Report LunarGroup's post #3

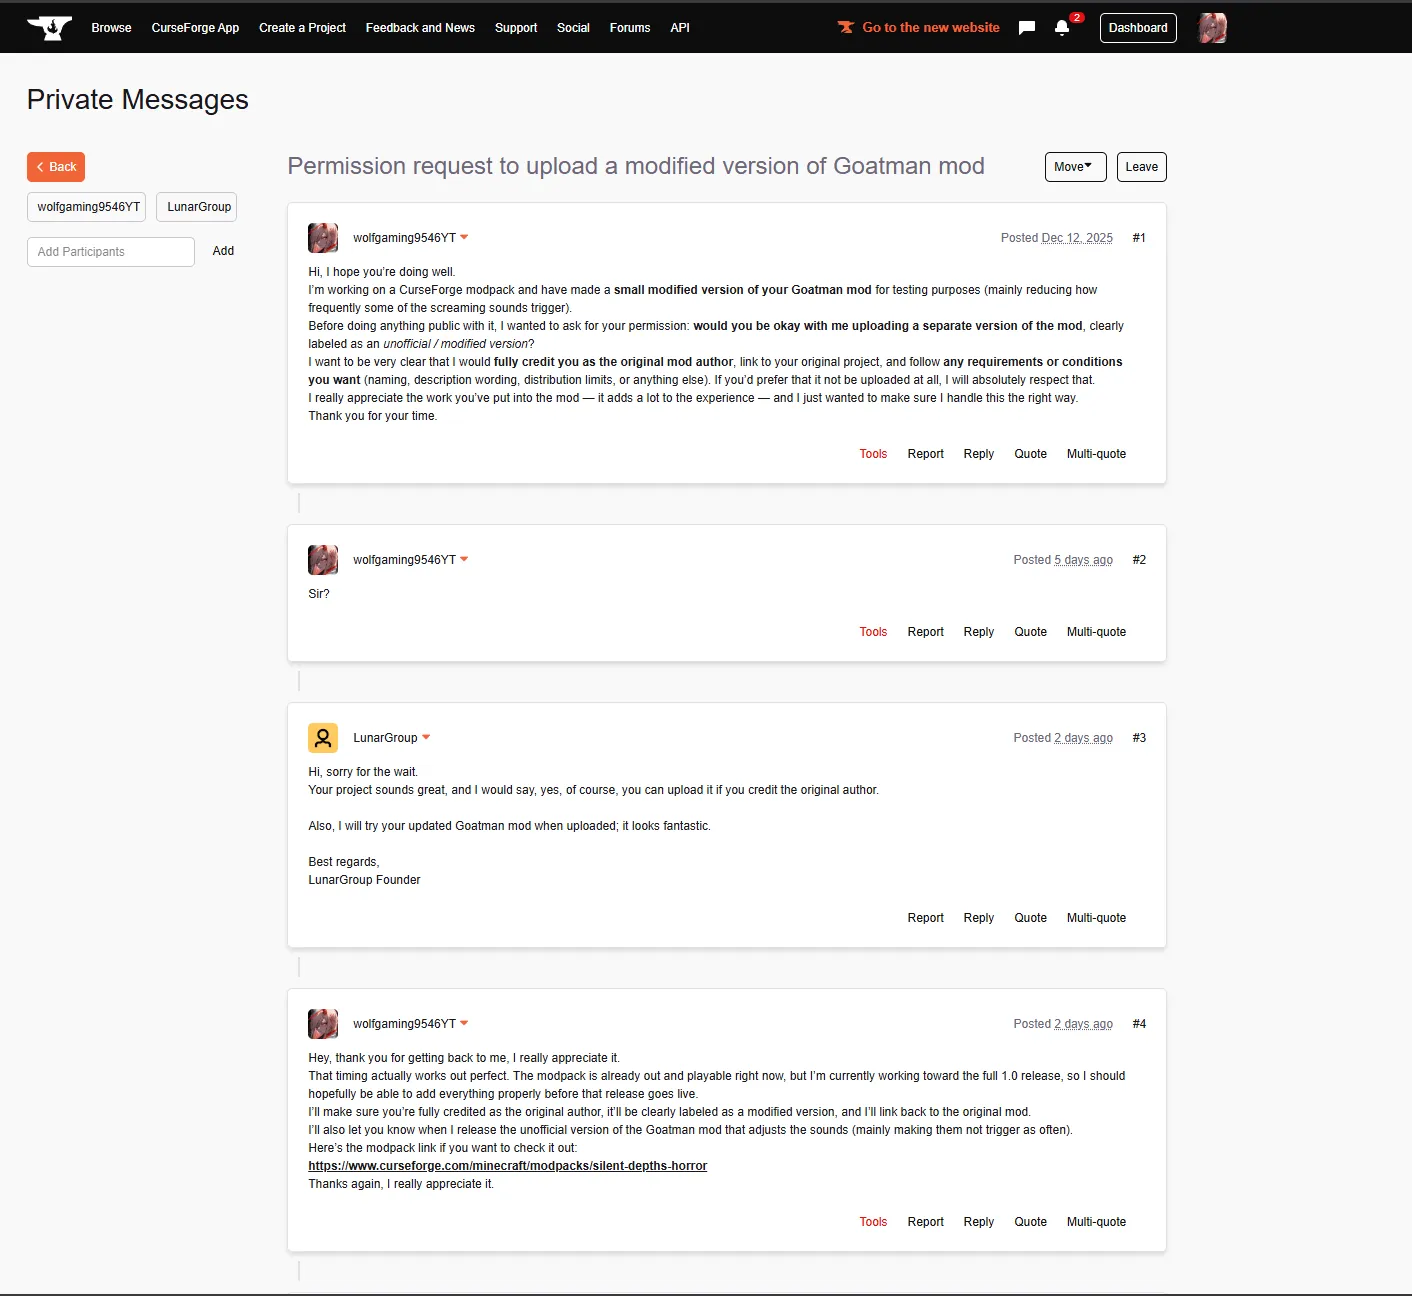point(926,918)
